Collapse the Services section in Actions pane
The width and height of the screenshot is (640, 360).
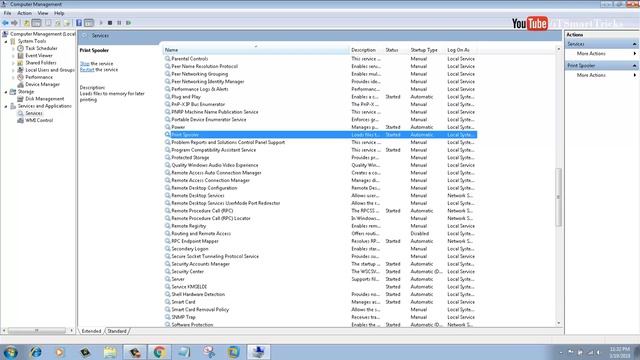[x=635, y=44]
